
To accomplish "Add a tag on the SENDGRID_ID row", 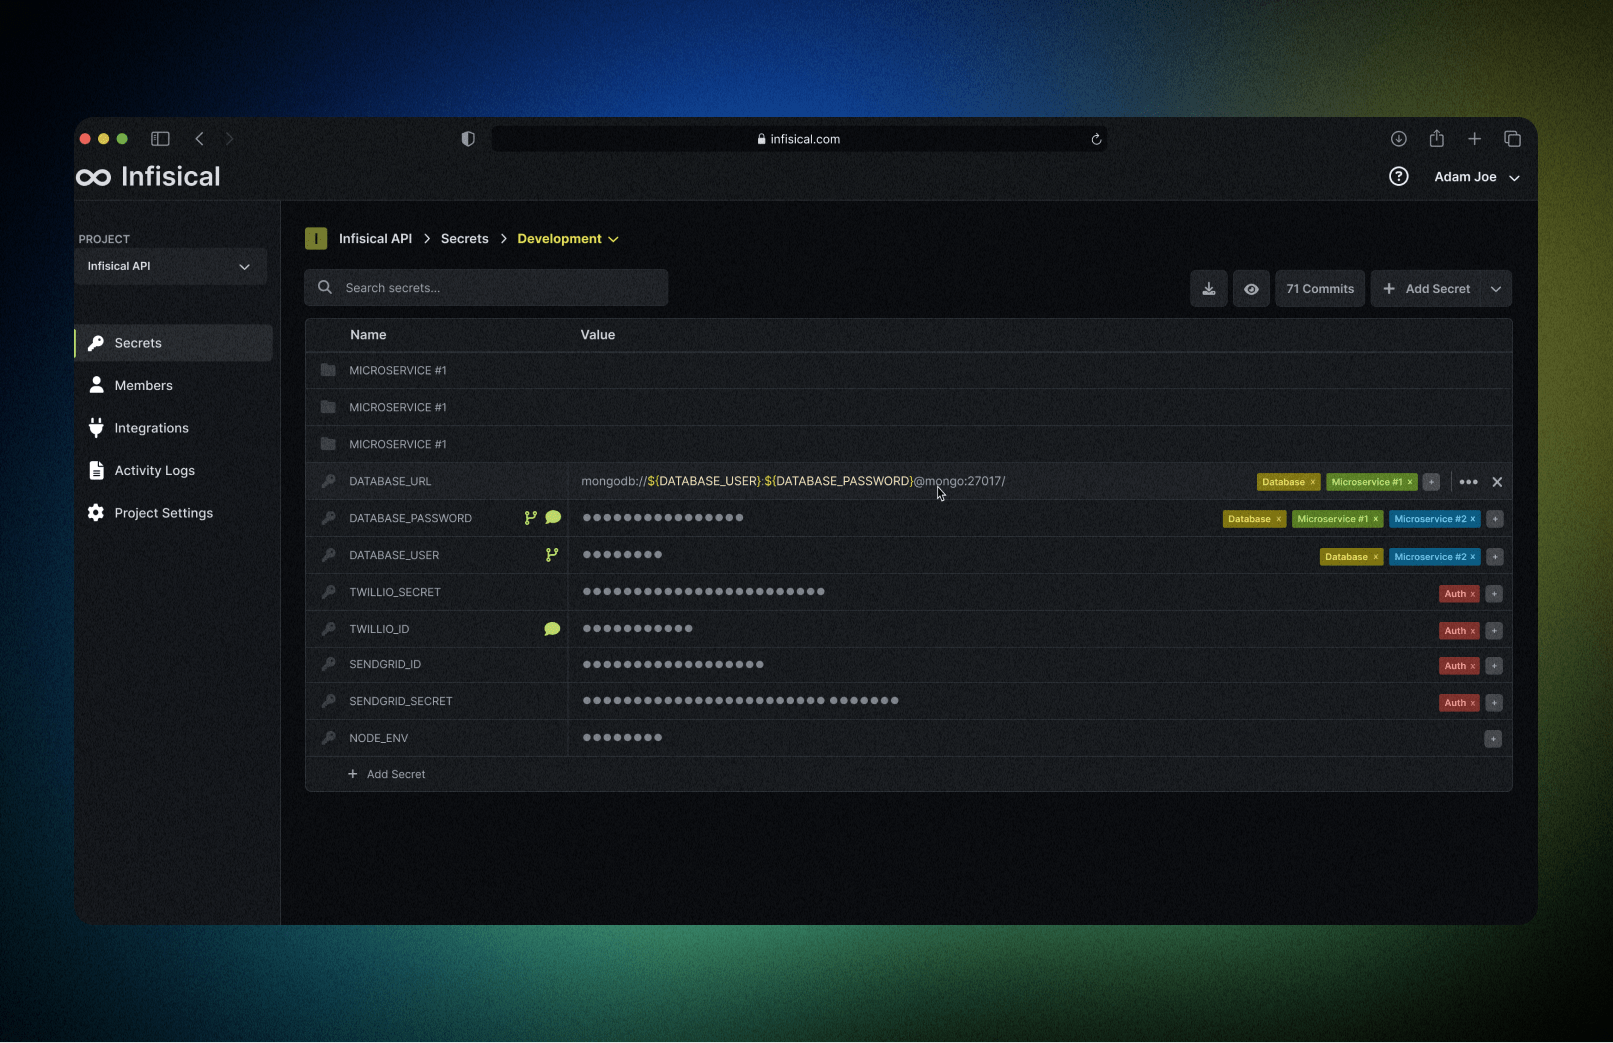I will pos(1494,666).
